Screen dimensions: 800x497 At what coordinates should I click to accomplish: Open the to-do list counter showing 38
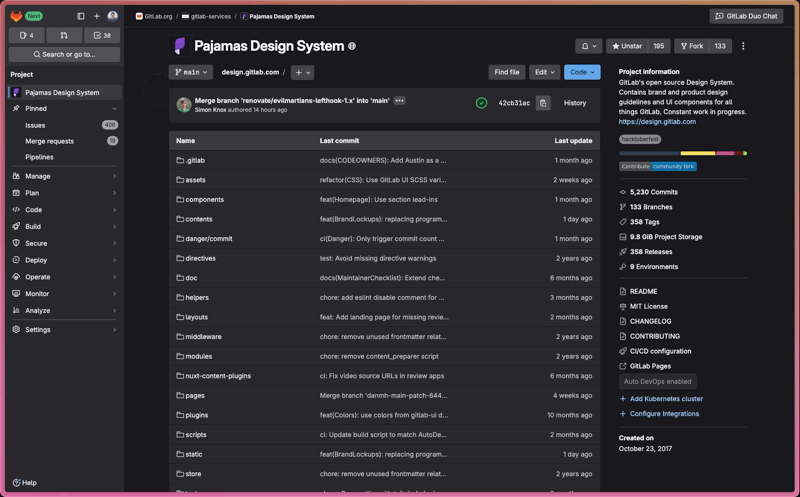[102, 35]
